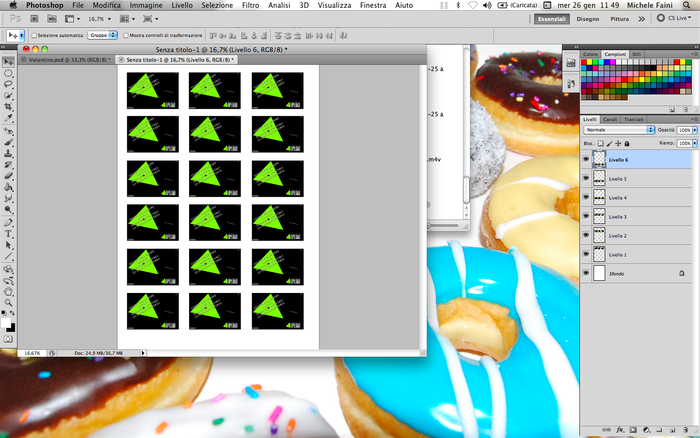Viewport: 700px width, 438px height.
Task: Select the History Brush tool
Action: (8, 165)
